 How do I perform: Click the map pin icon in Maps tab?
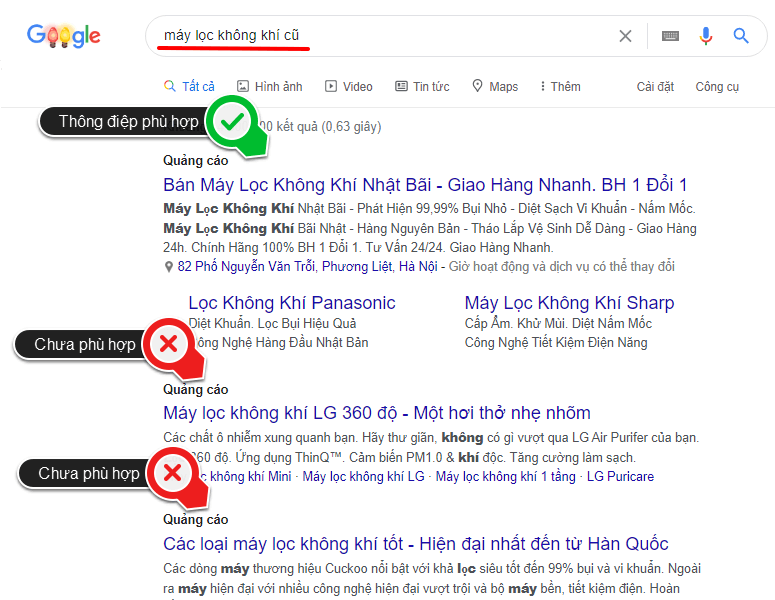477,86
